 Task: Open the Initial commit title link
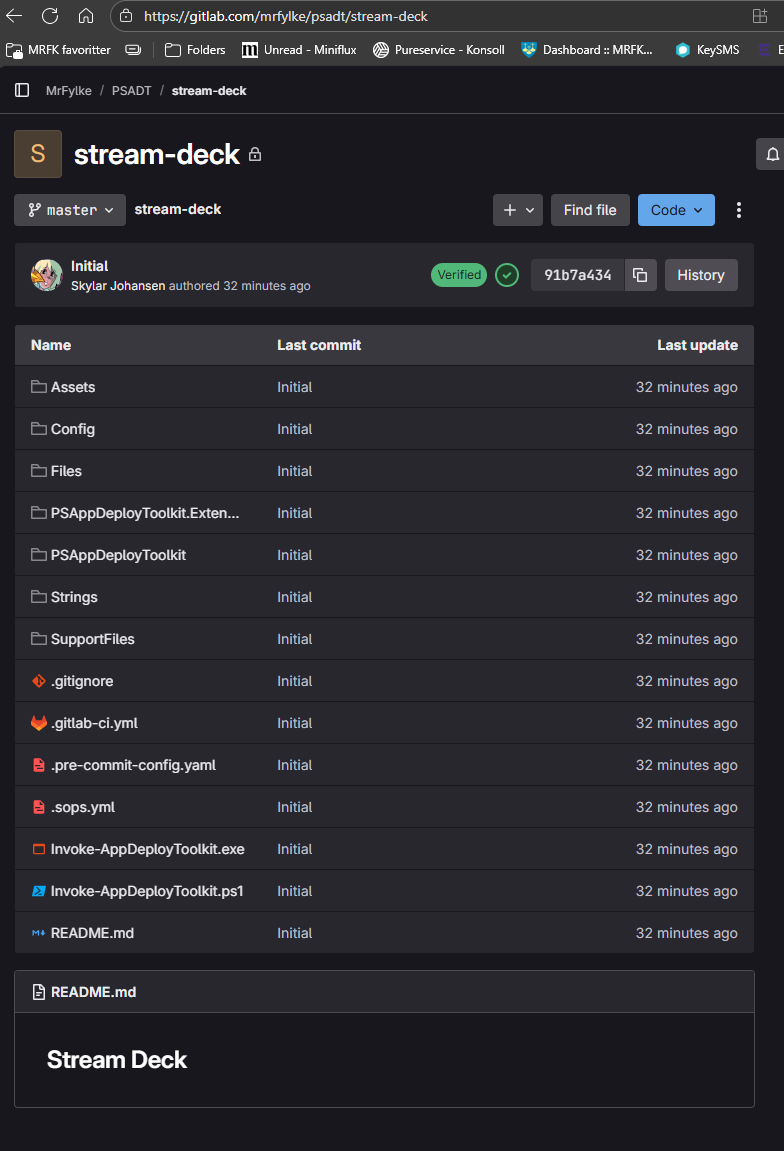(x=90, y=266)
